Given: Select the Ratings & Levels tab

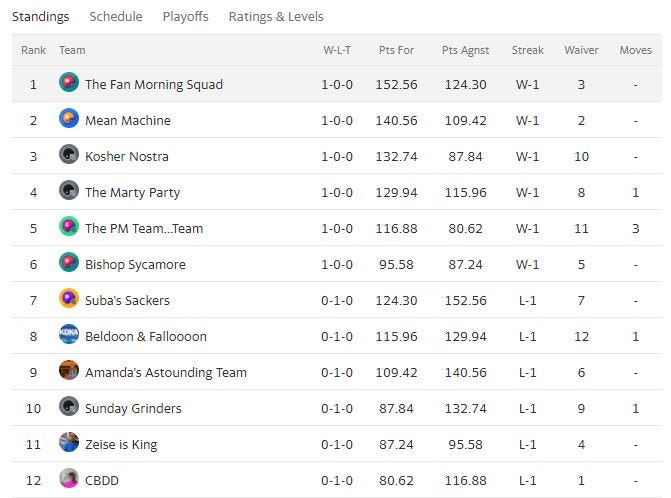Looking at the screenshot, I should 276,17.
